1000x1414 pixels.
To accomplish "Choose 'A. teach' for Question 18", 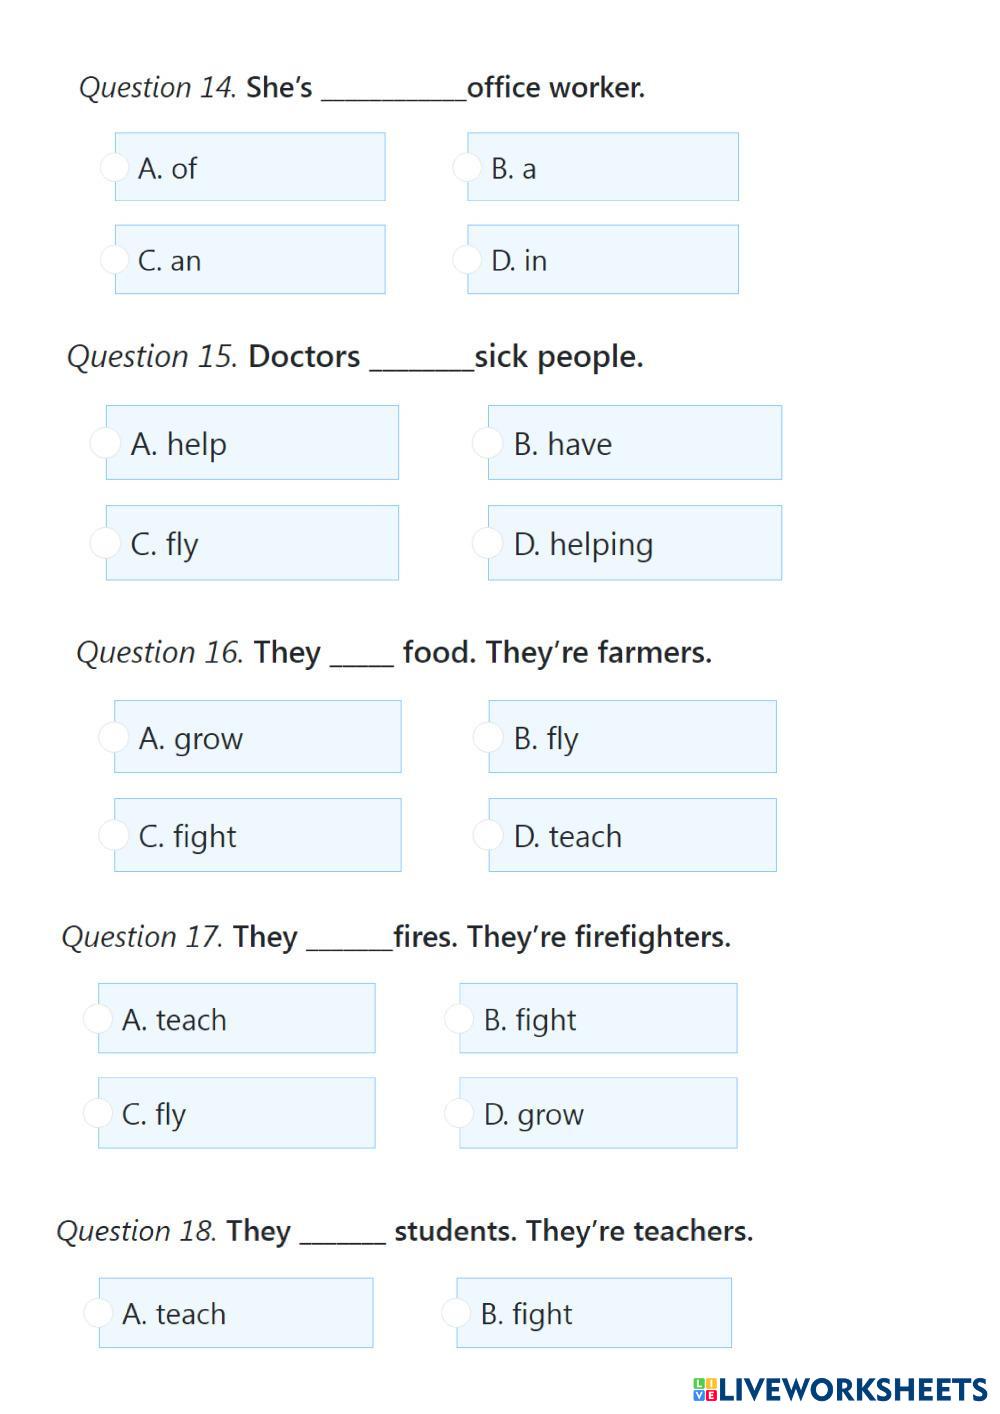I will [97, 1312].
